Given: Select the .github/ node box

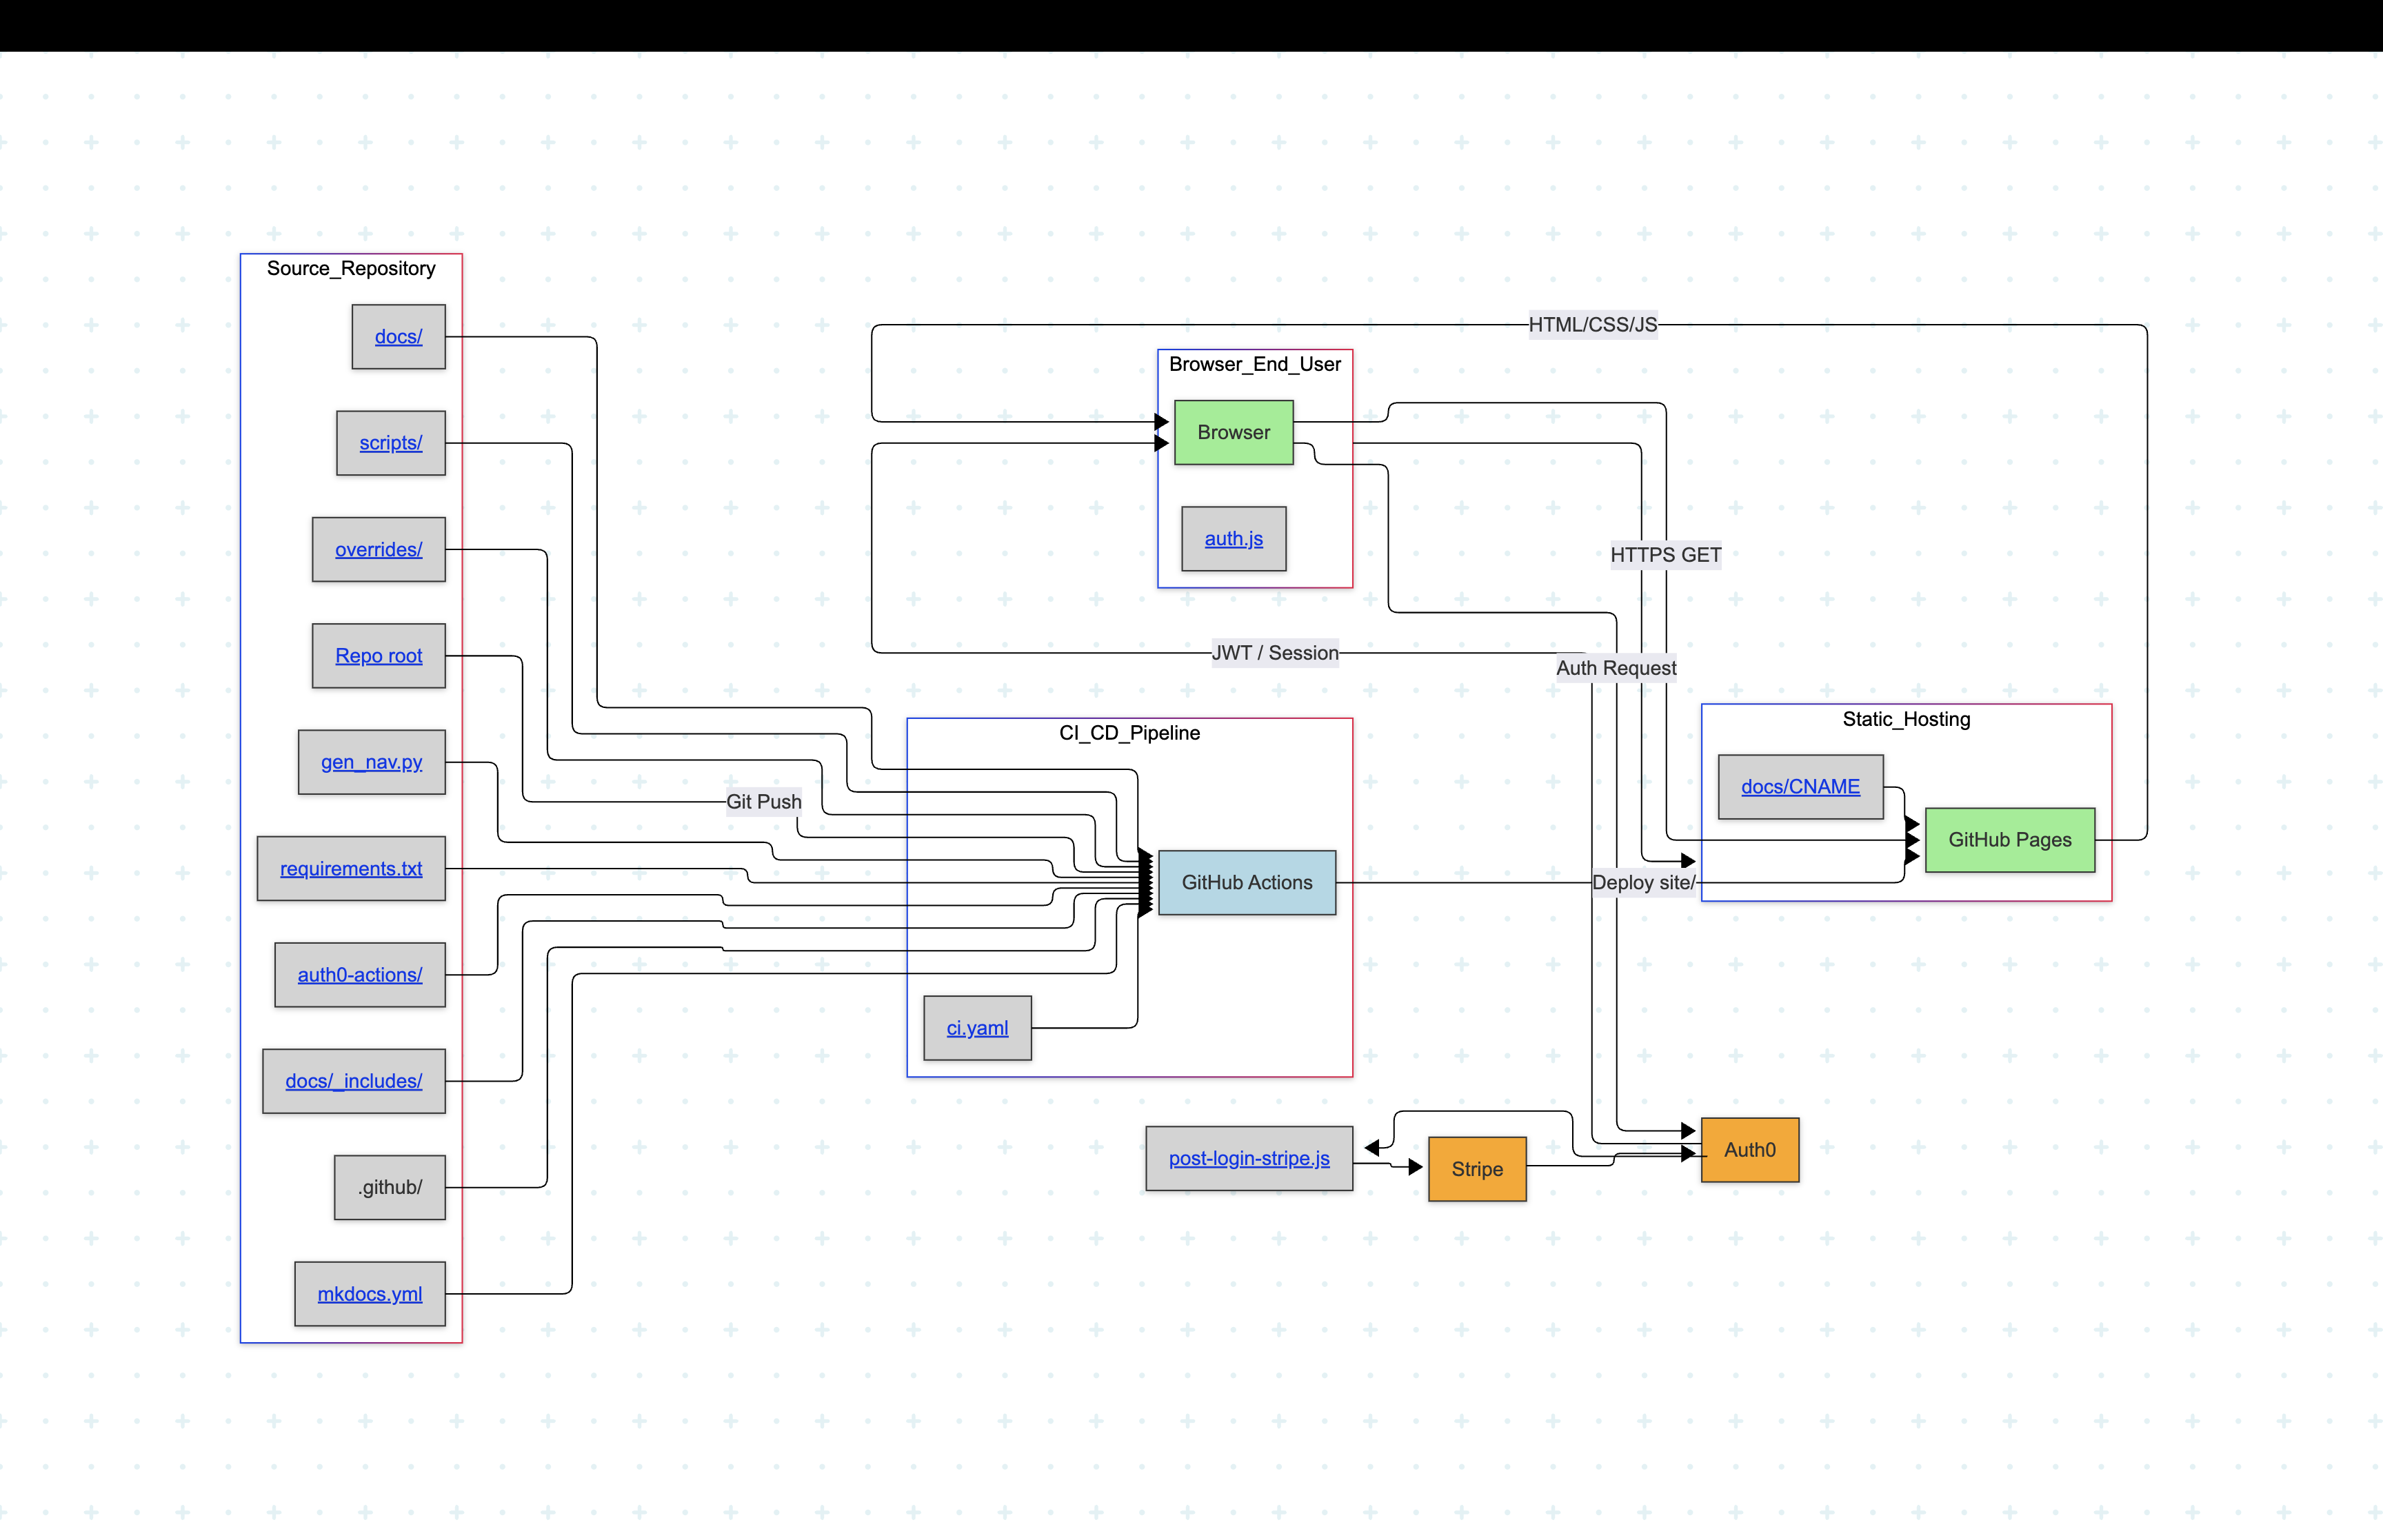Looking at the screenshot, I should coord(389,1187).
